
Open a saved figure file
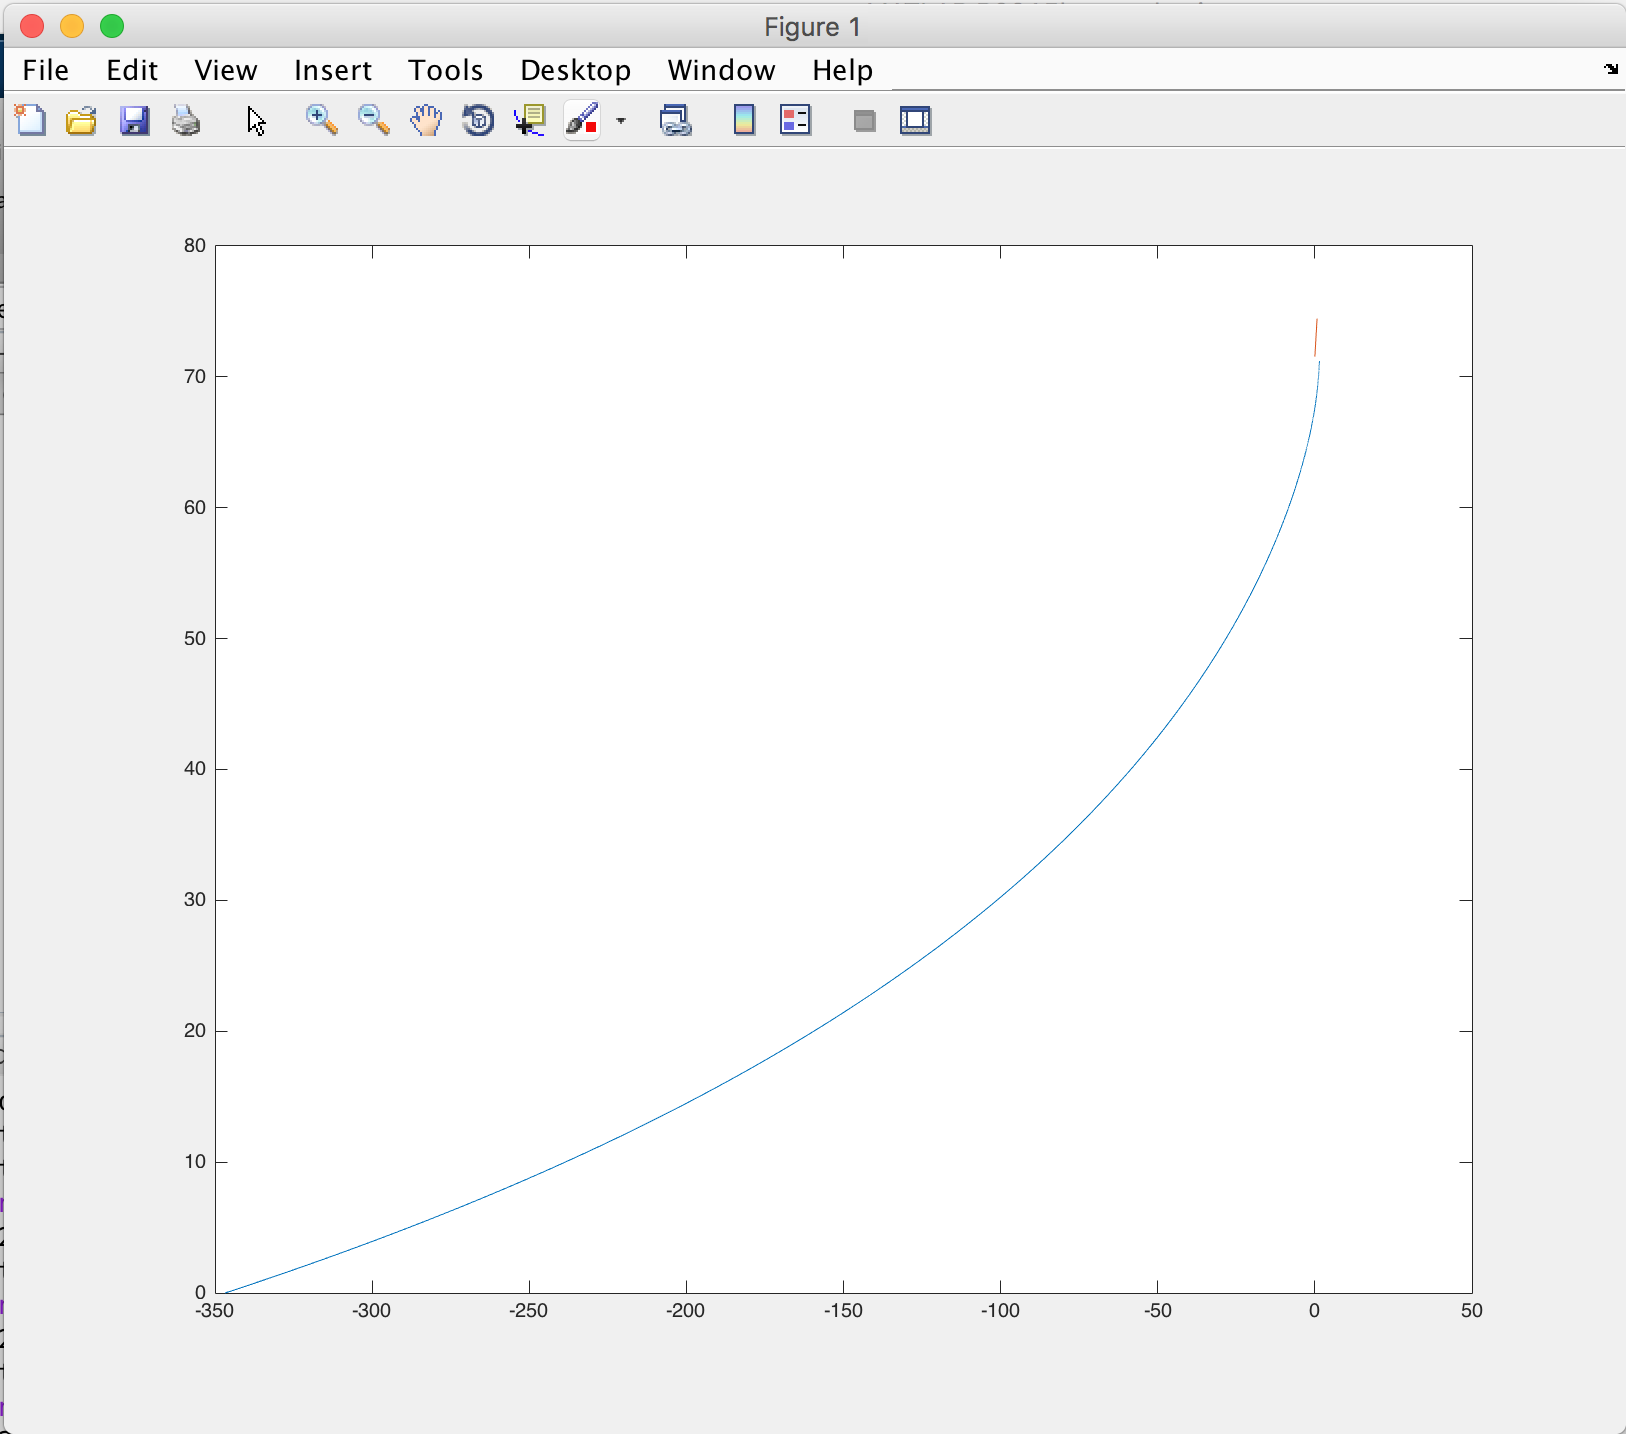click(x=81, y=120)
